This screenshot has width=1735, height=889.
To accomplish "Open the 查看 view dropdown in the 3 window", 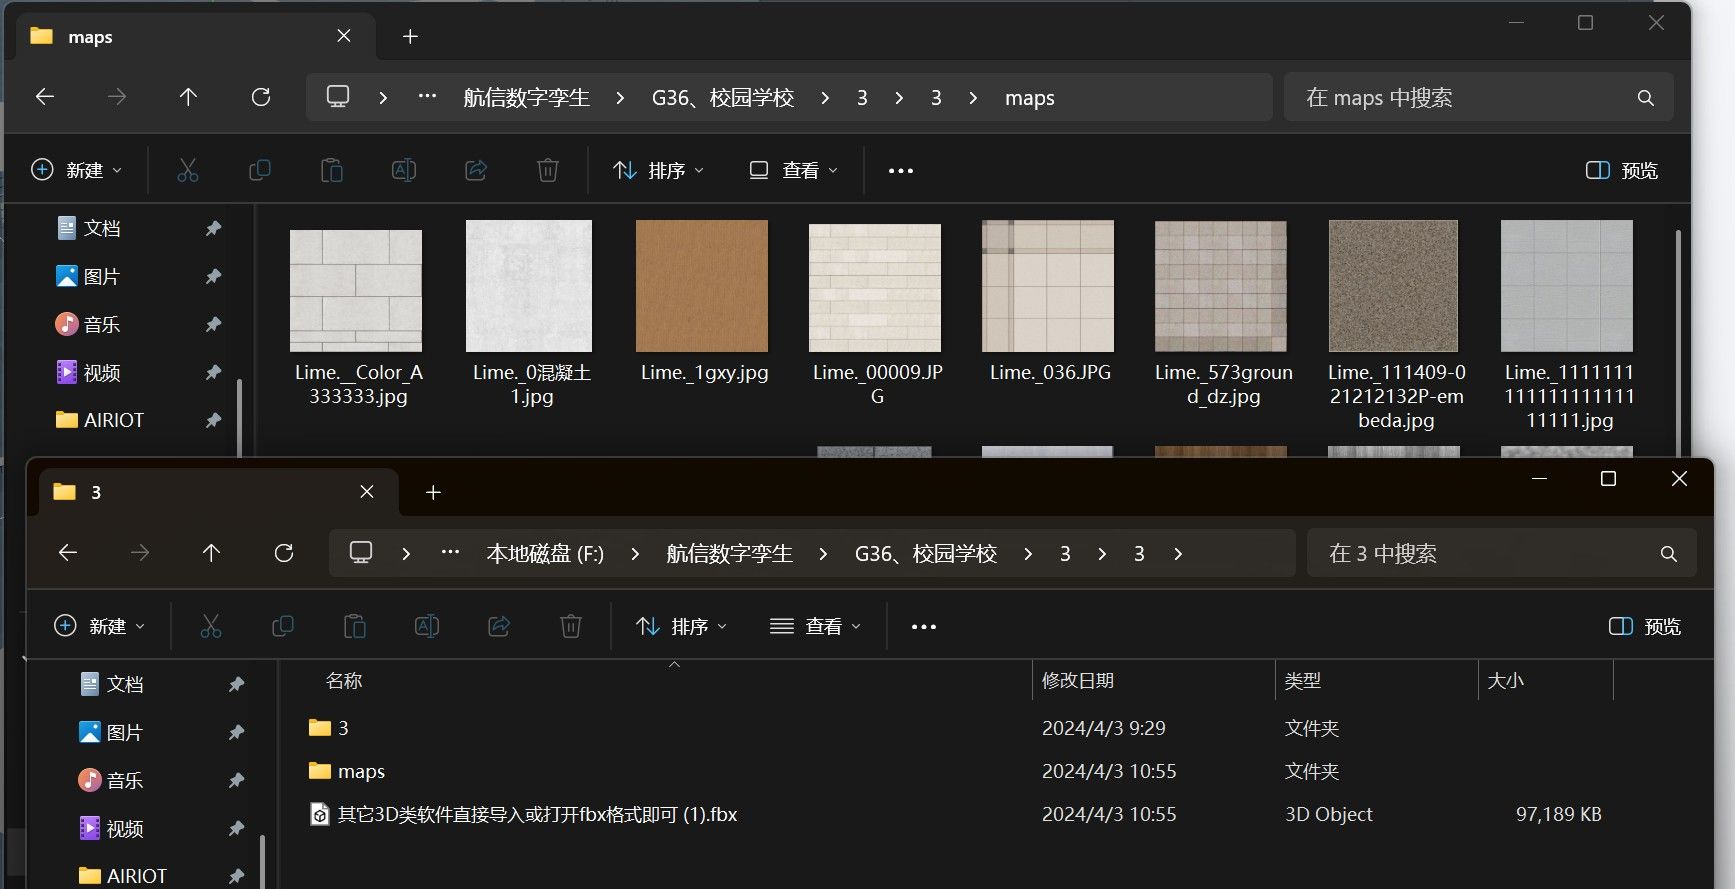I will tap(816, 626).
